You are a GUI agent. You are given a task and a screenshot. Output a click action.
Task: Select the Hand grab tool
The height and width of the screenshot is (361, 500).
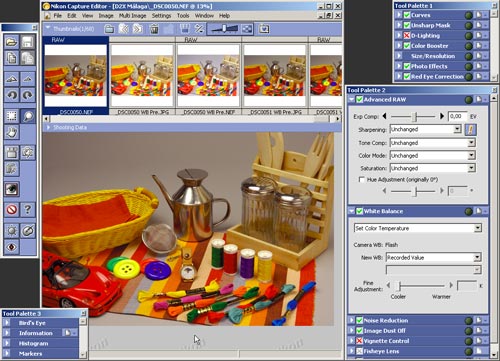point(11,132)
